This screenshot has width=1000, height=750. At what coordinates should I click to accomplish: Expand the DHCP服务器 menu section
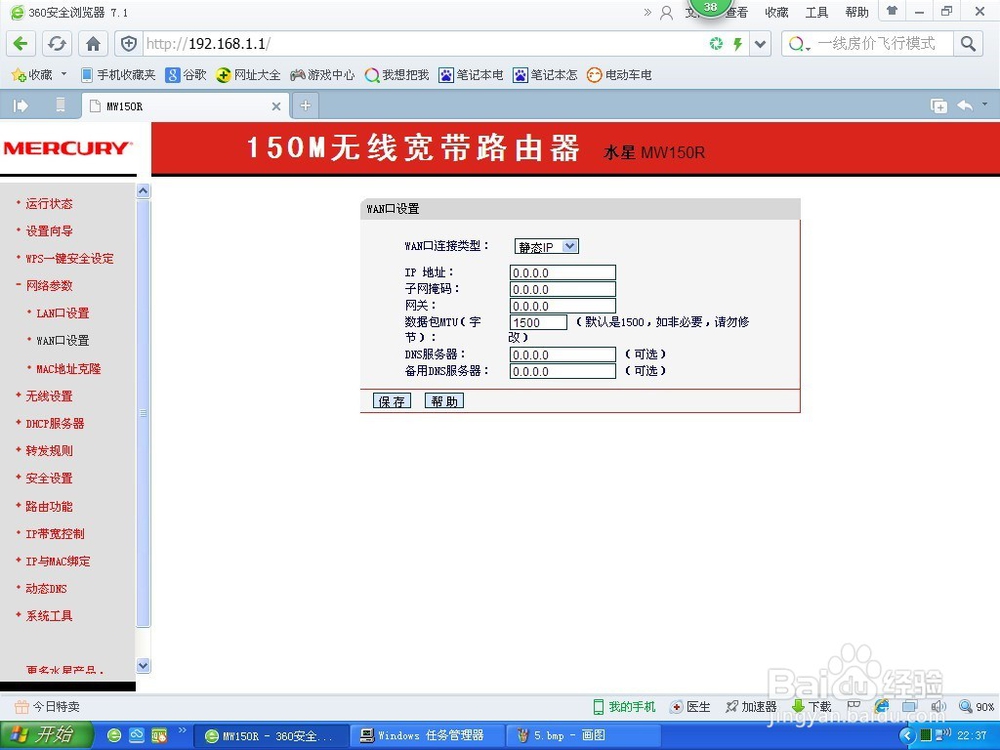point(55,423)
